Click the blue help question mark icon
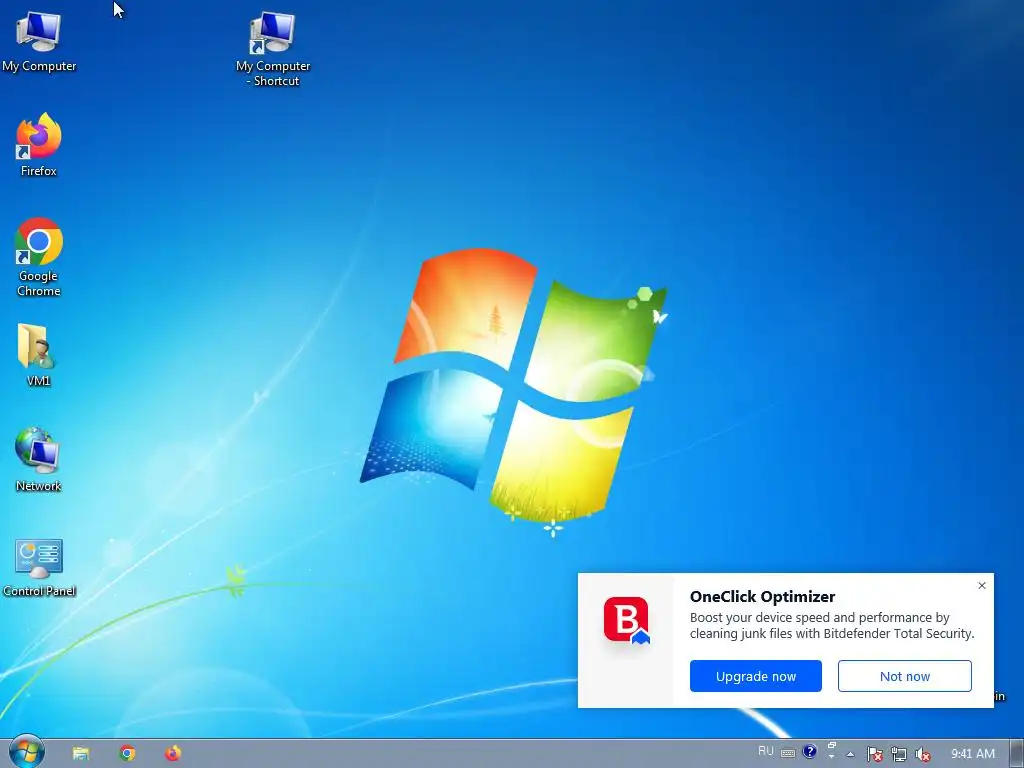1024x768 pixels. click(x=809, y=752)
